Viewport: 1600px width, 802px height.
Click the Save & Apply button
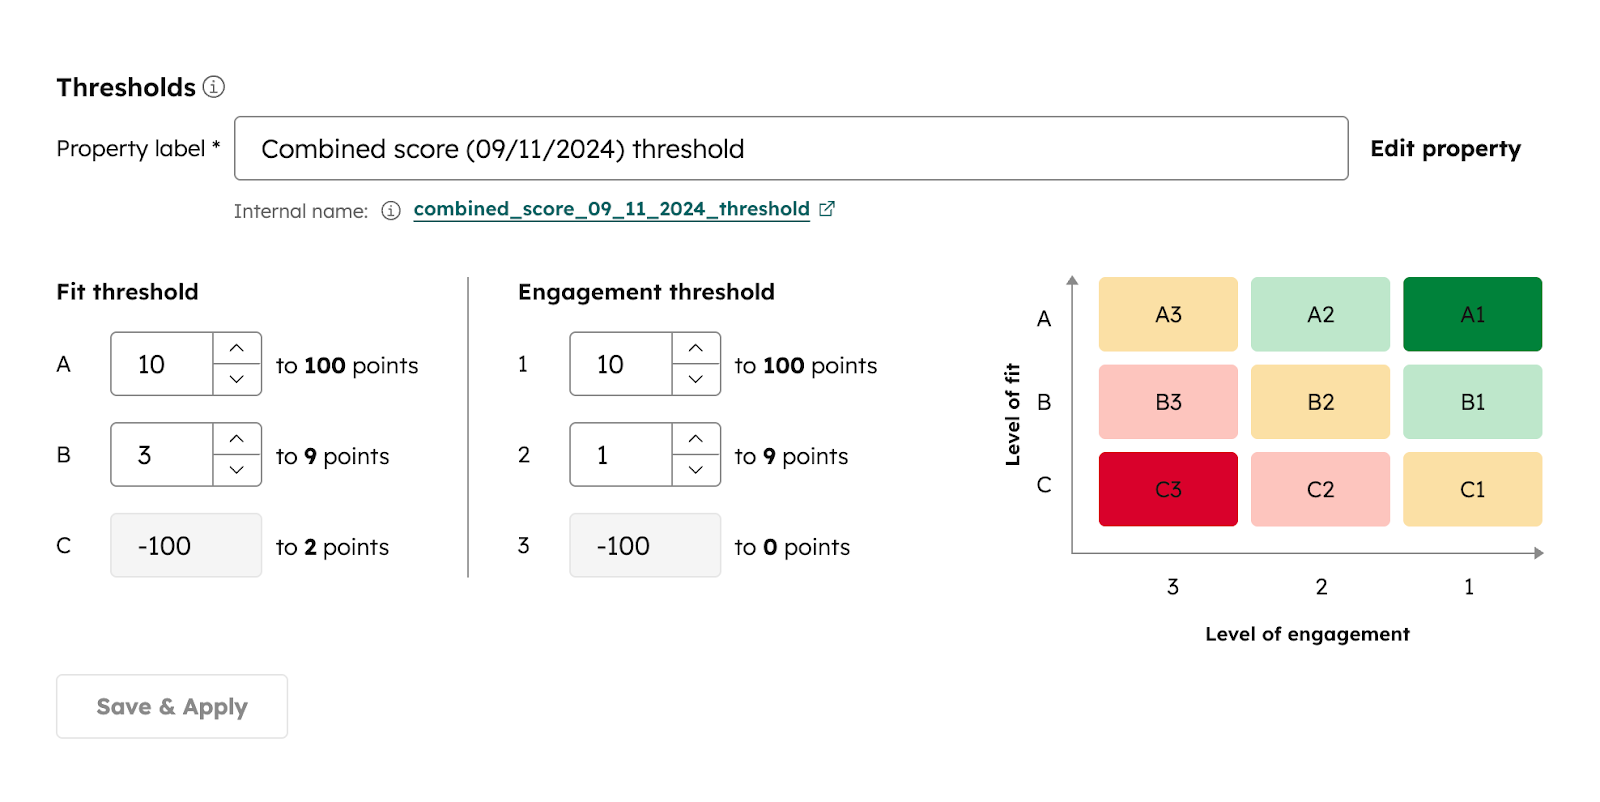[x=172, y=707]
